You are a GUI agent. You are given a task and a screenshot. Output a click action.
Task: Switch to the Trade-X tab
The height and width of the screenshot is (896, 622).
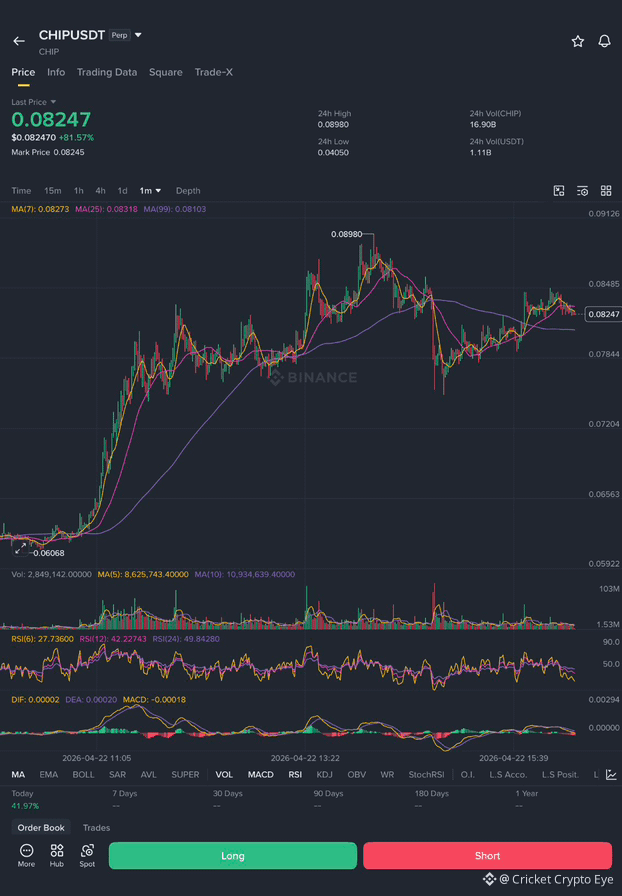pyautogui.click(x=213, y=73)
